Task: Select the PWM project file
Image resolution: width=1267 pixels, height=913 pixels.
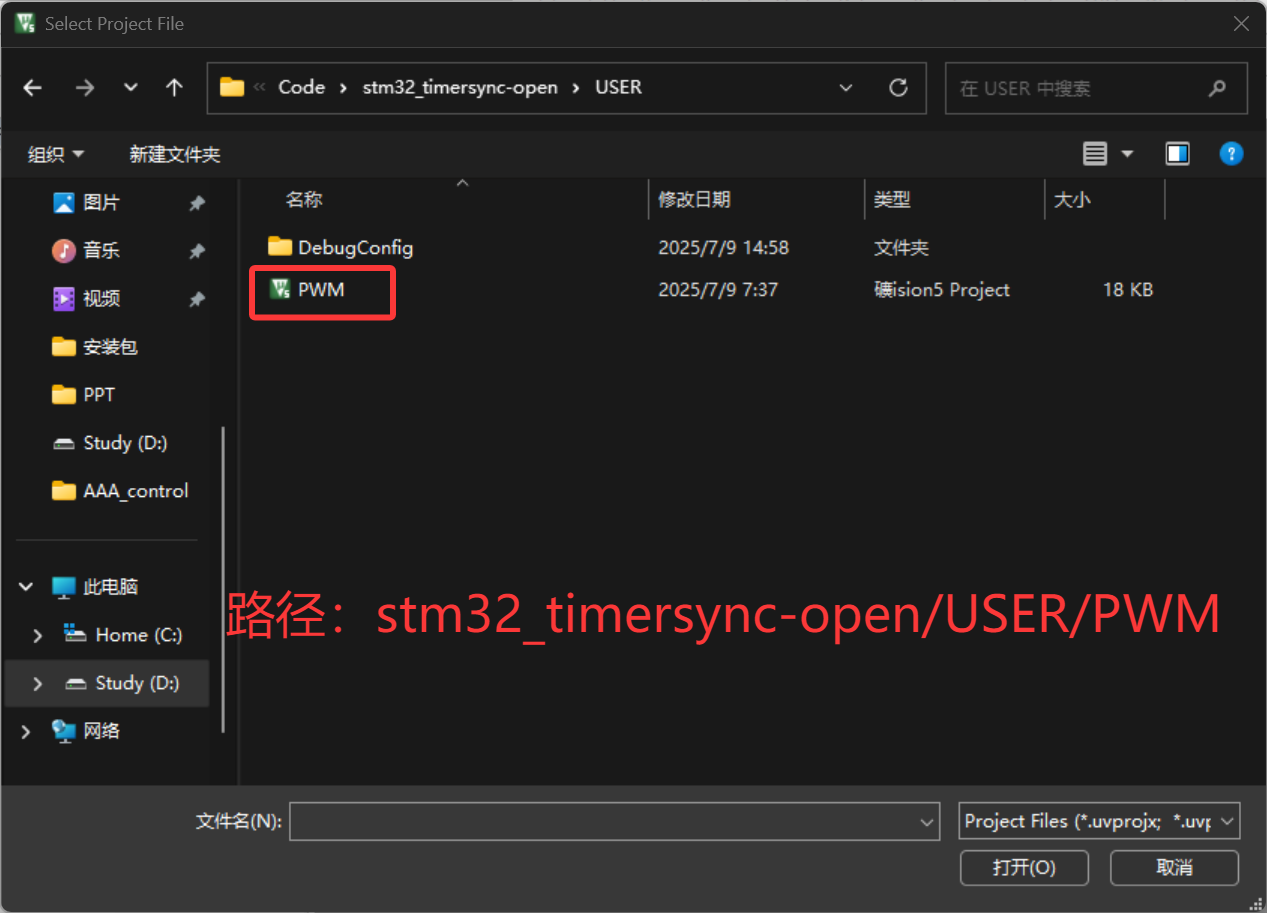Action: point(321,290)
